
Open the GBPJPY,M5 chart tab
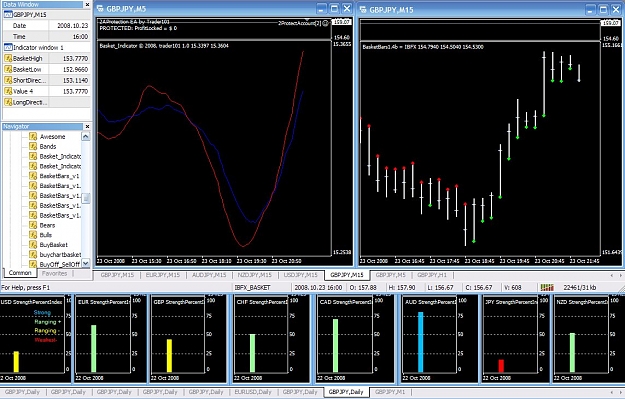tap(391, 275)
